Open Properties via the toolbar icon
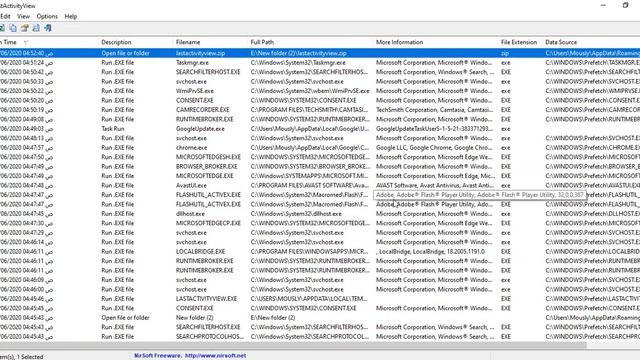The height and width of the screenshot is (360, 640). [24, 28]
